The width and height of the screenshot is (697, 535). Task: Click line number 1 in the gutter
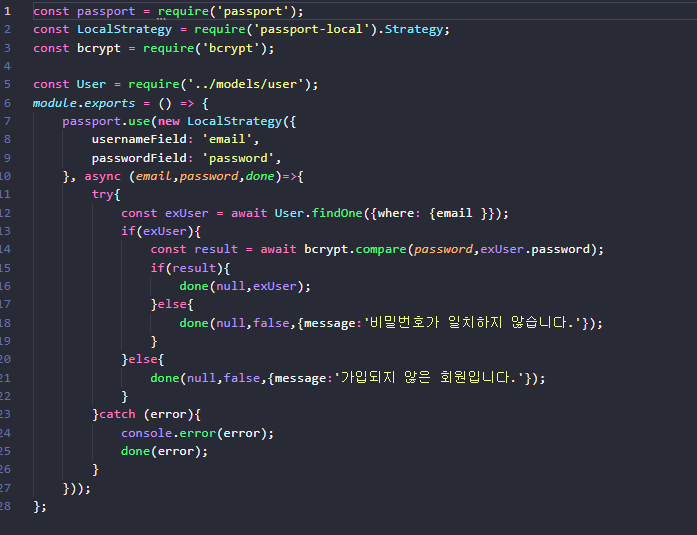[x=7, y=11]
